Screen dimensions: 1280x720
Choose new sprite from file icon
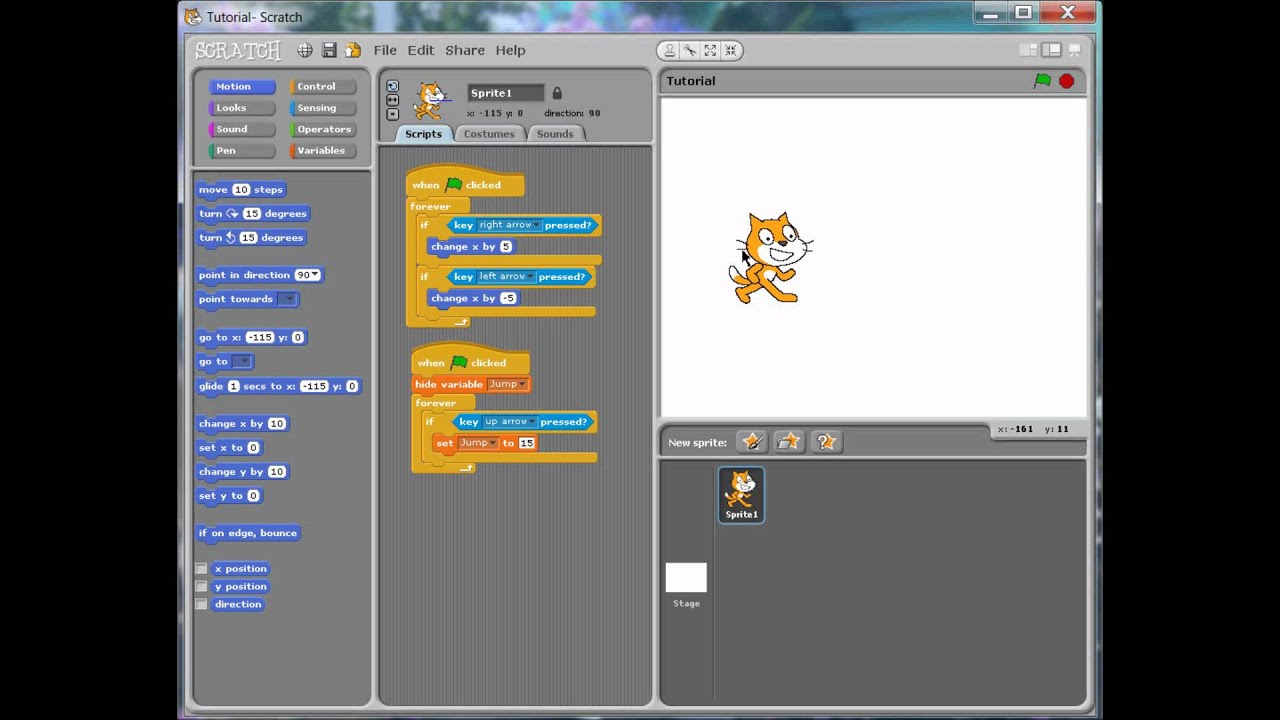(x=789, y=442)
